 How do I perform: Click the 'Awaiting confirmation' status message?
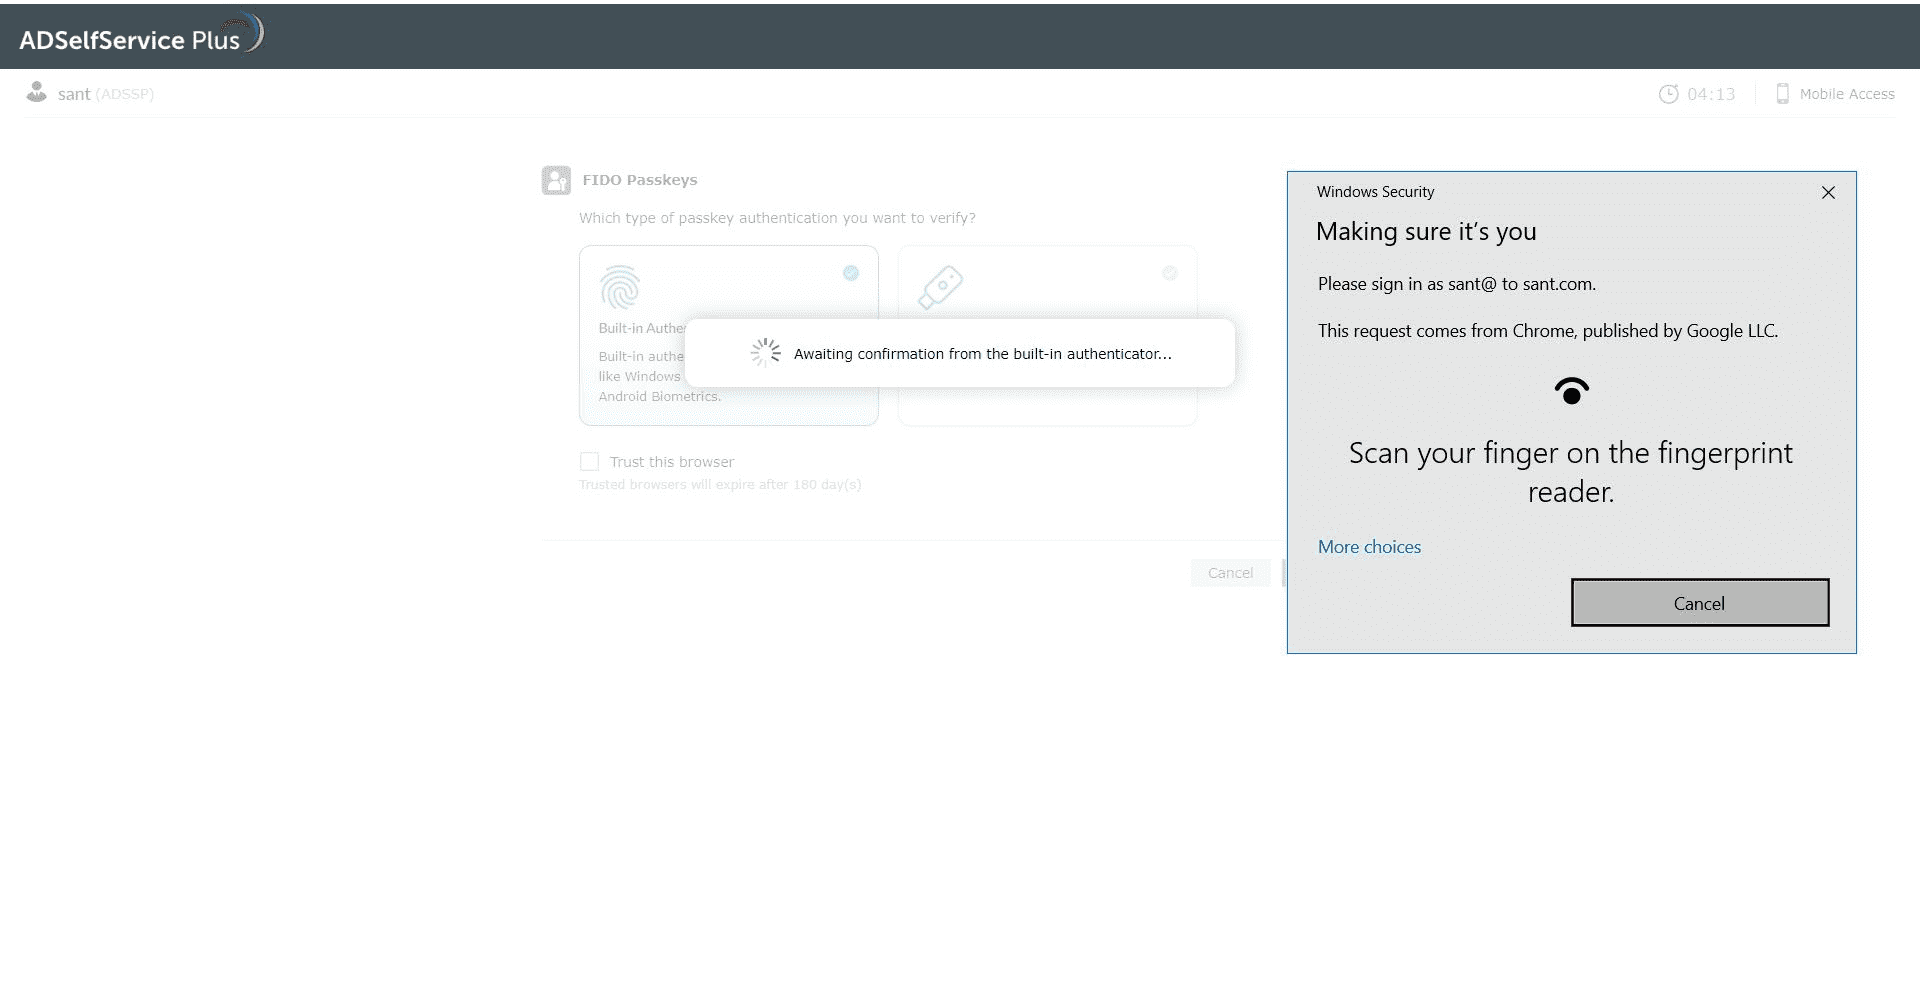(x=983, y=354)
